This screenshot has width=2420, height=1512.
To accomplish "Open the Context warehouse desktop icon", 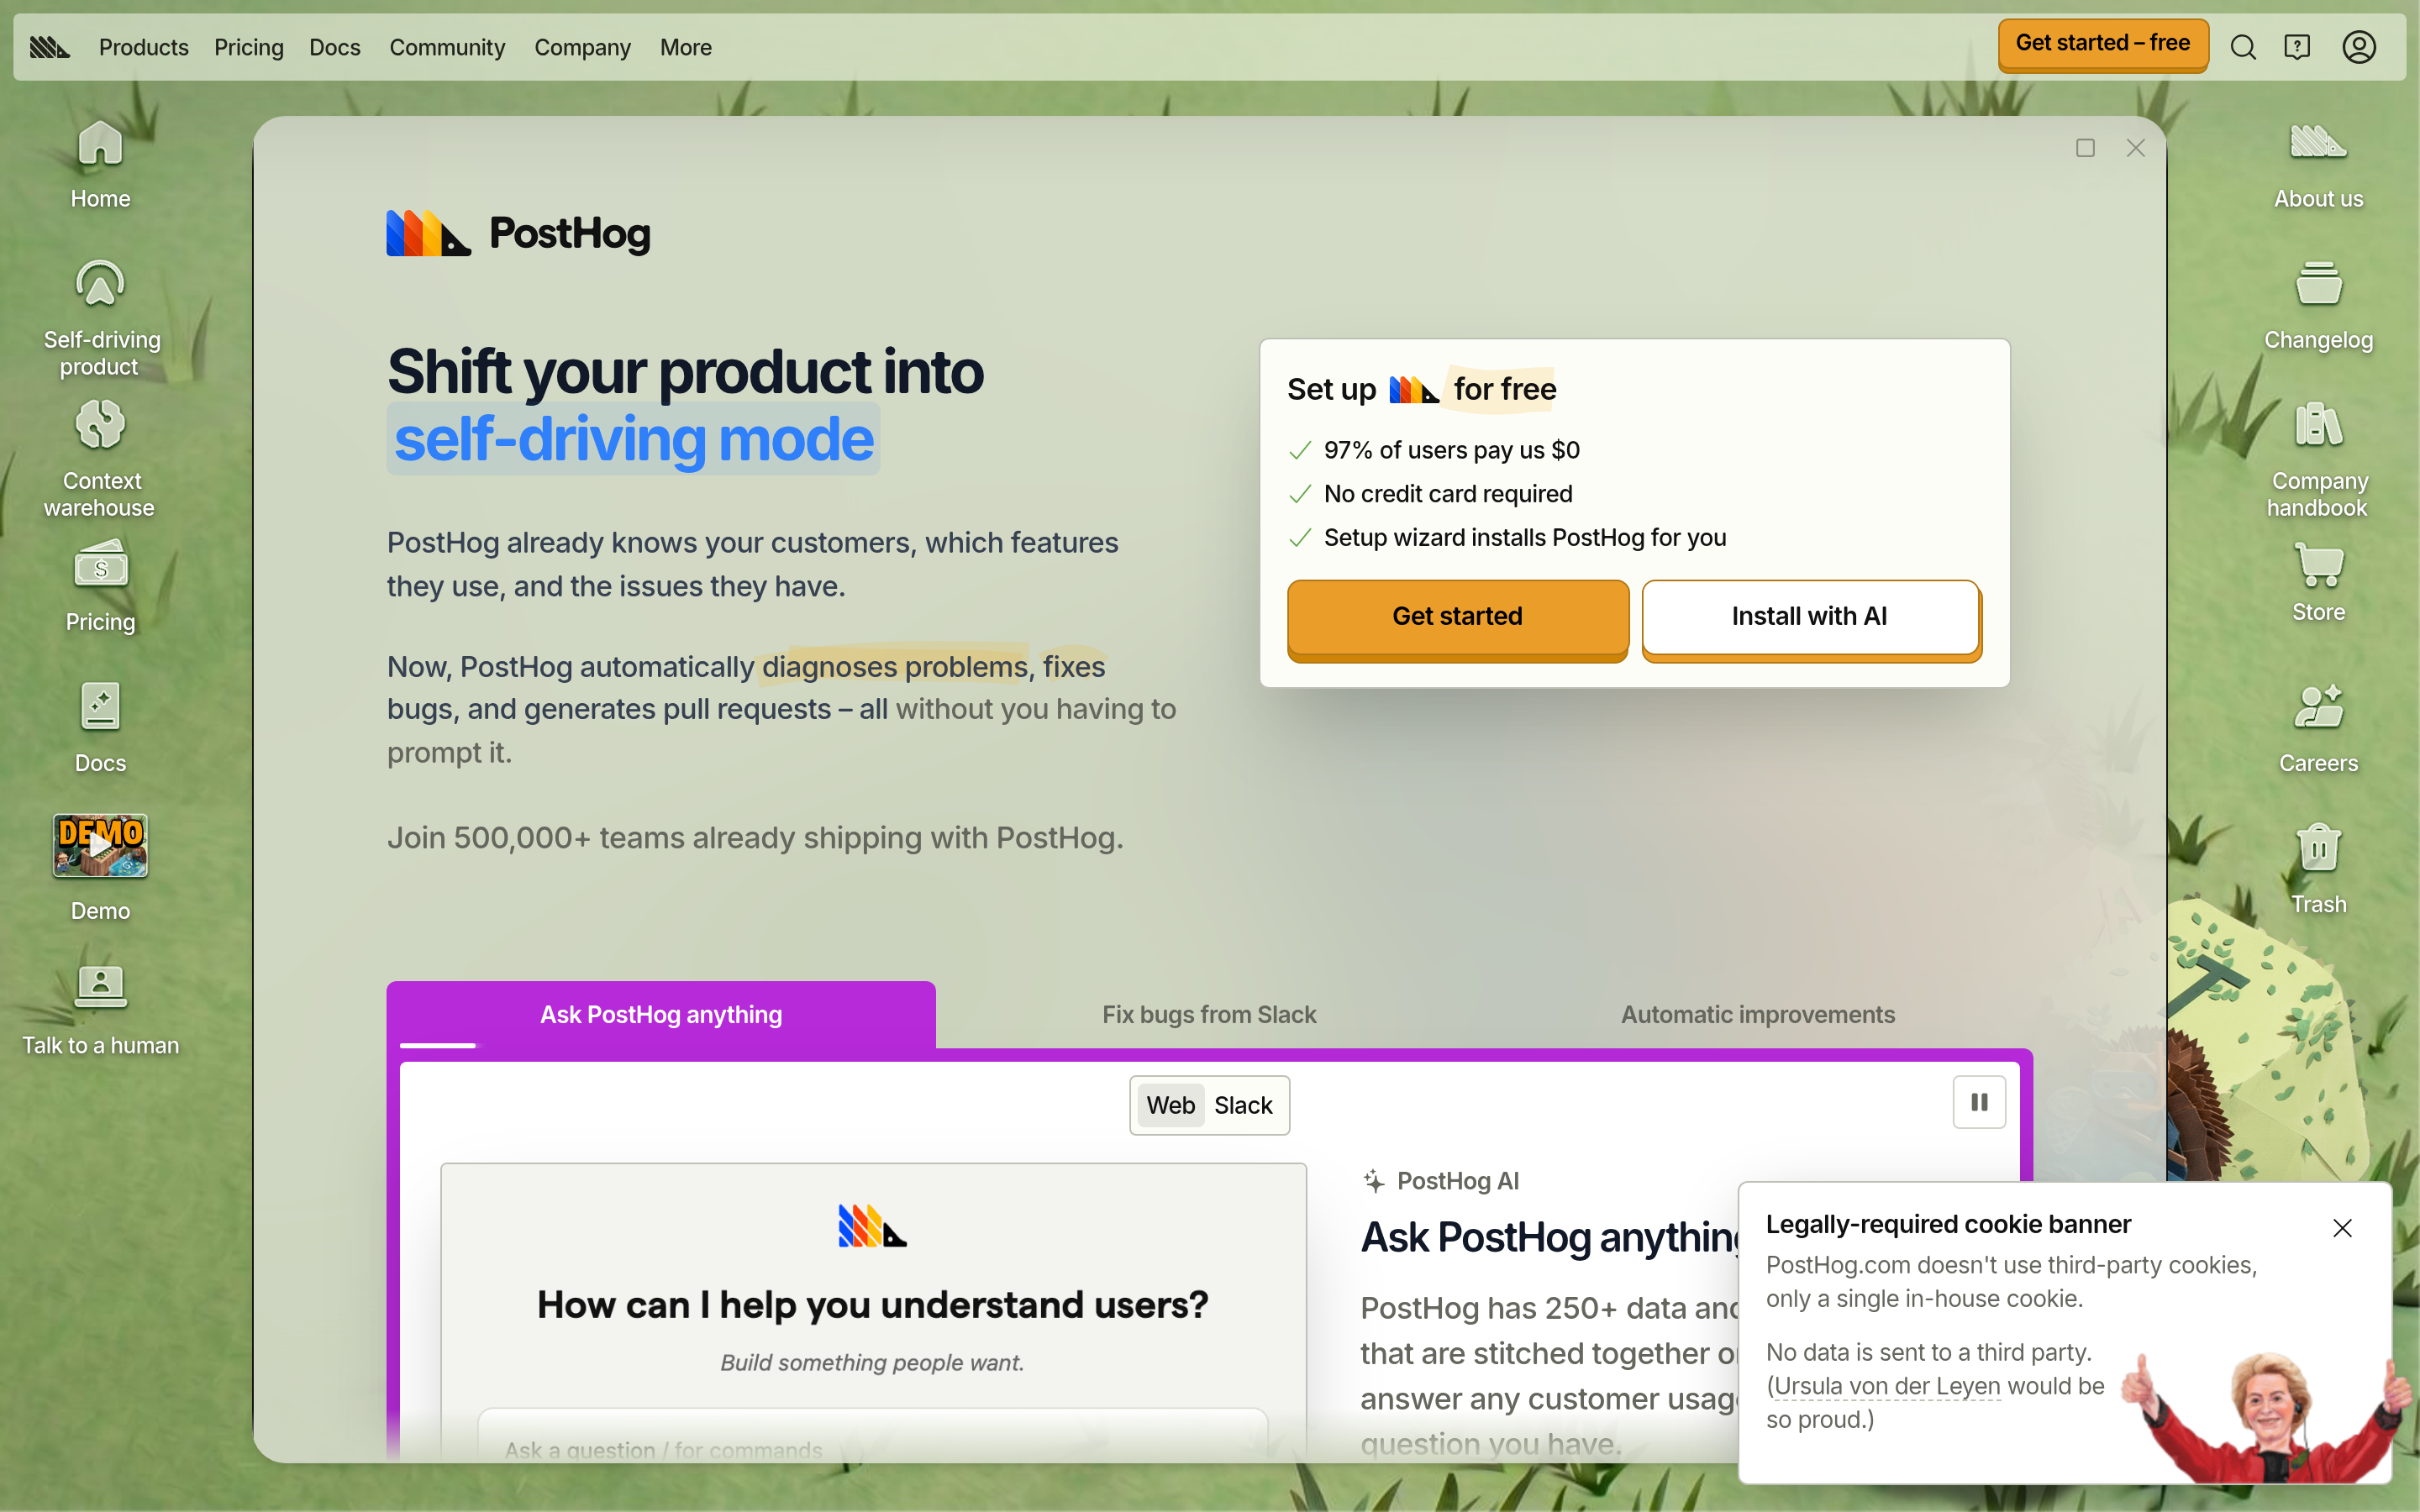I will pyautogui.click(x=100, y=459).
